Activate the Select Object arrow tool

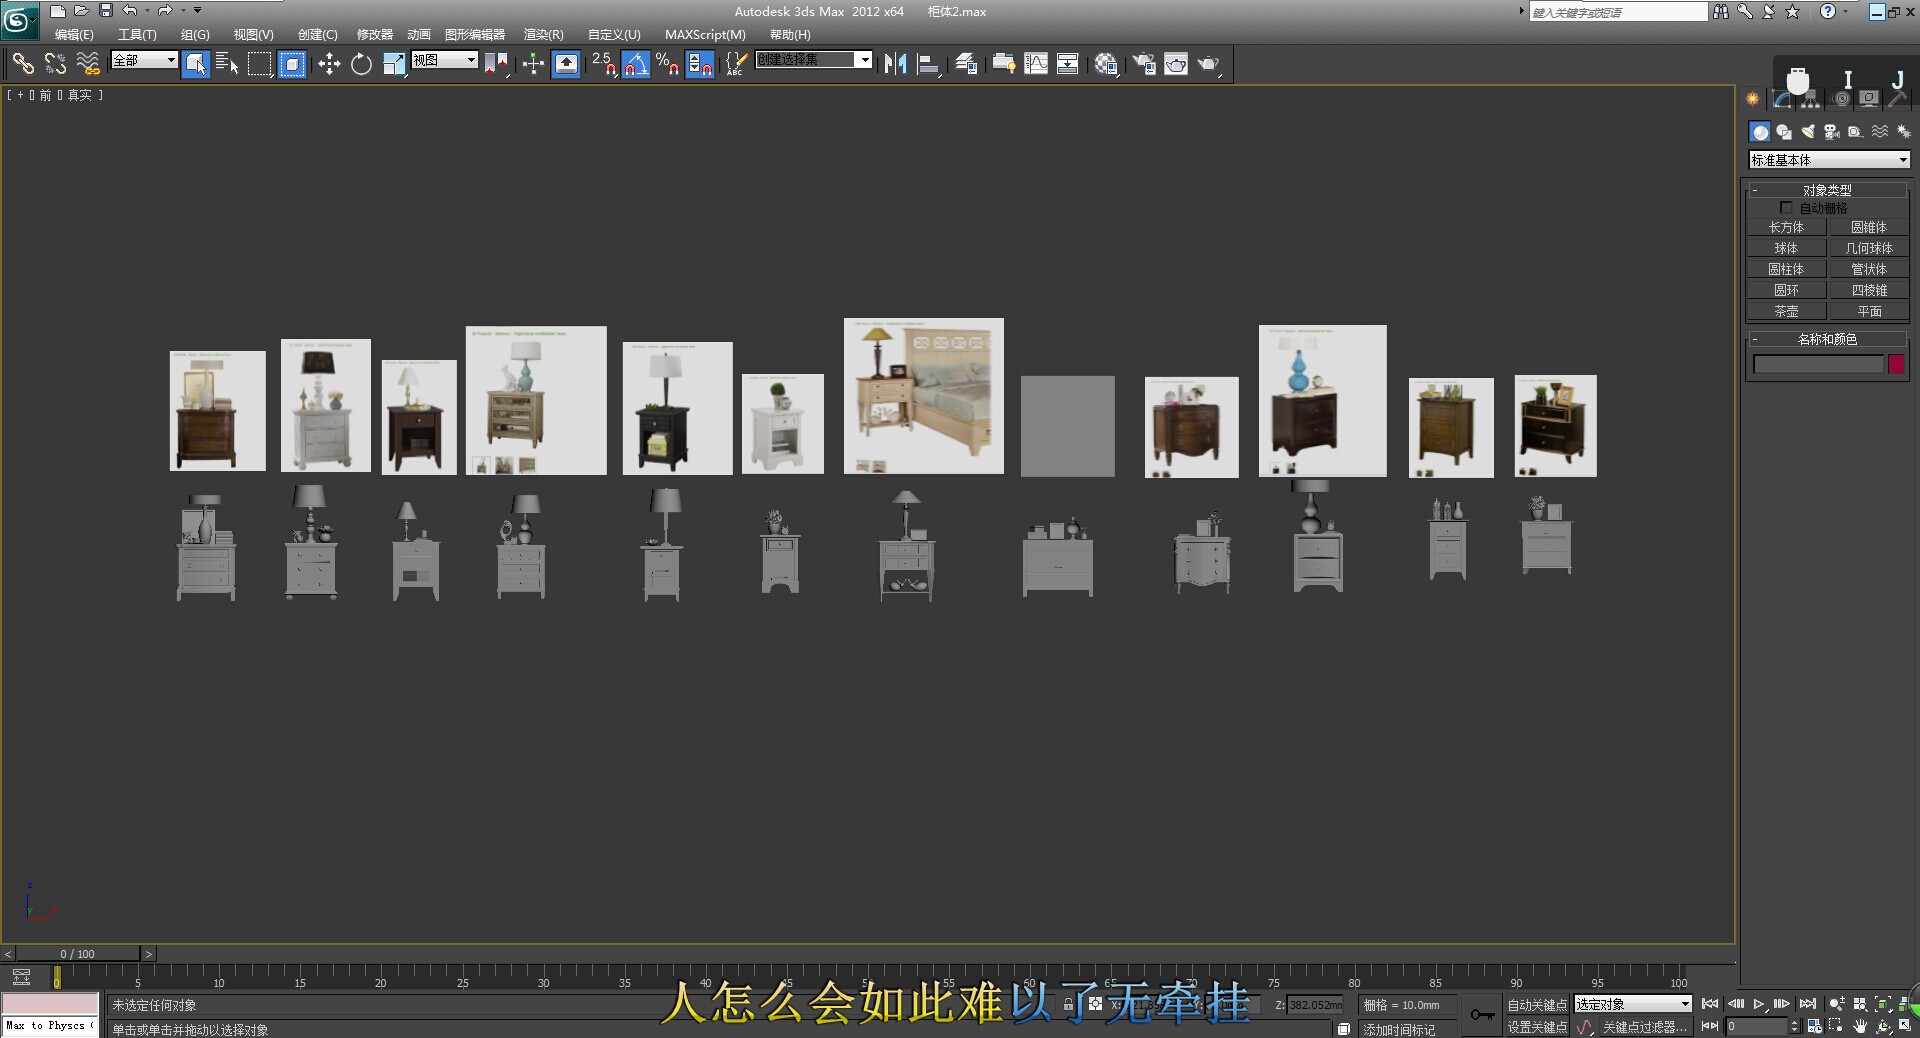point(196,64)
